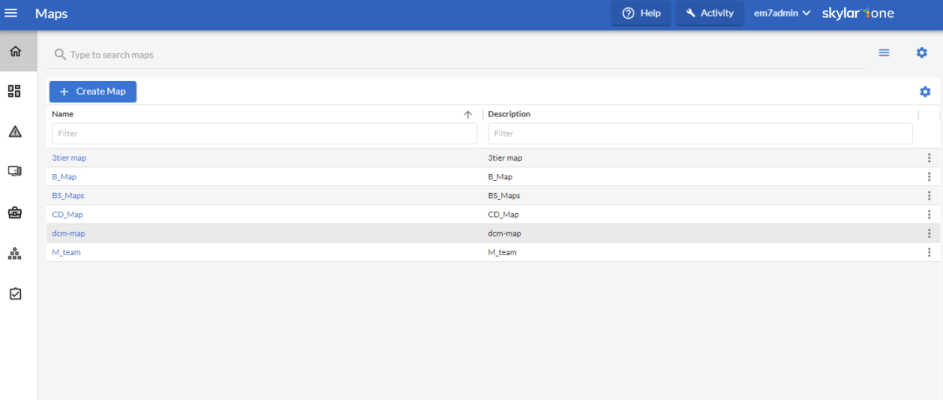This screenshot has height=400, width=943.
Task: Open actions menu for 3tier map row
Action: [929, 158]
